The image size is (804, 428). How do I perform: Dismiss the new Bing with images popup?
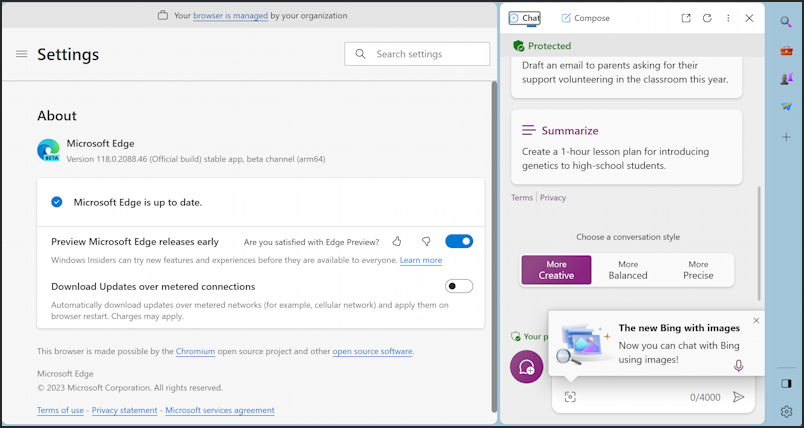[756, 320]
